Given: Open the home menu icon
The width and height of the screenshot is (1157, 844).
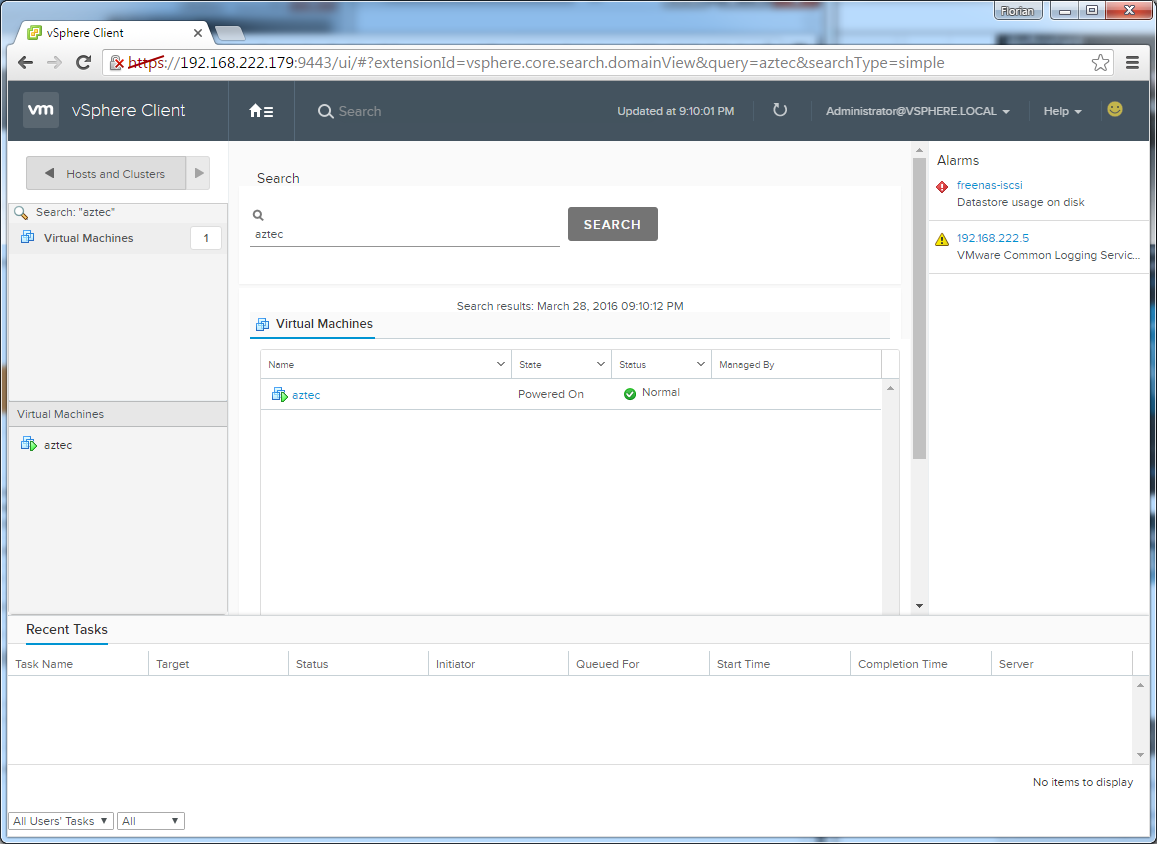Looking at the screenshot, I should [x=261, y=111].
